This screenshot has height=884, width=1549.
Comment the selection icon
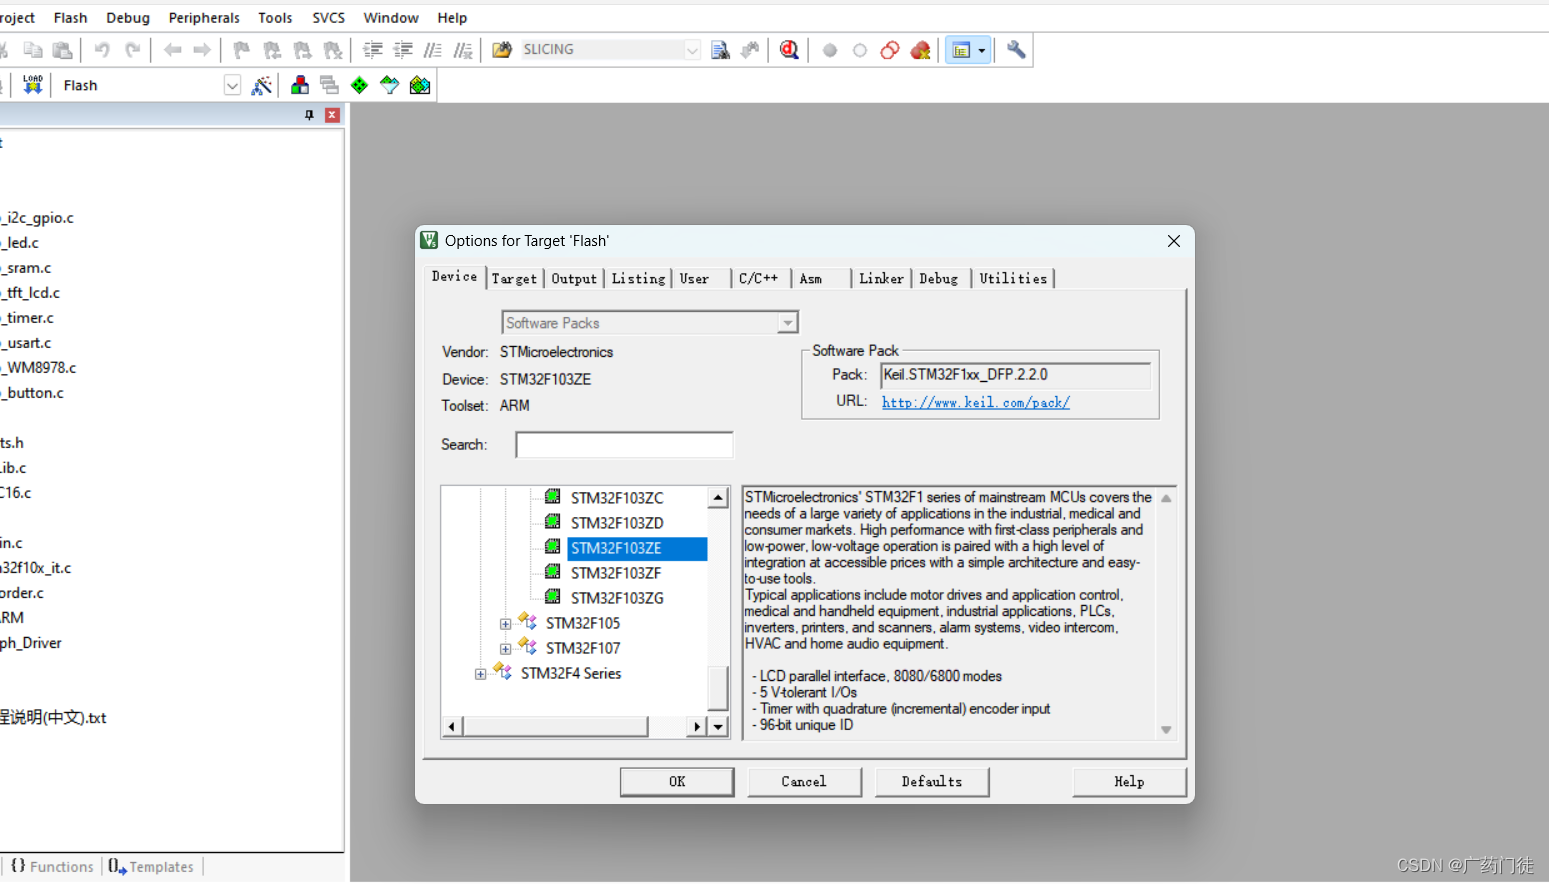433,50
